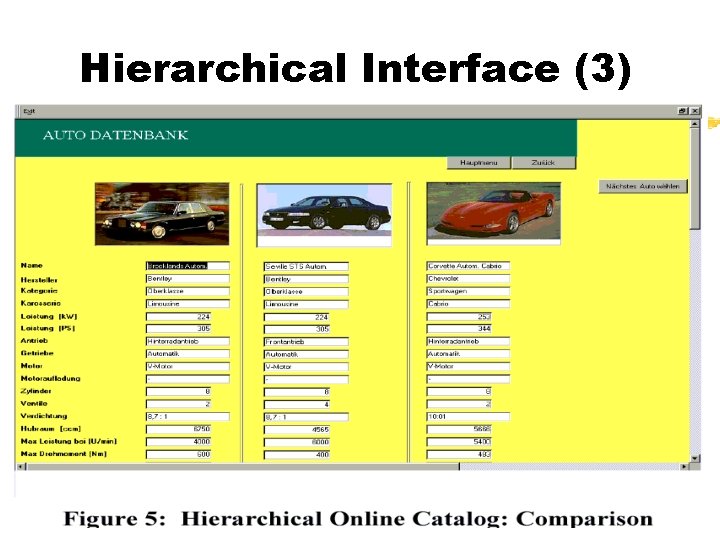Click the 5400 Max Leistung field

tap(459, 441)
